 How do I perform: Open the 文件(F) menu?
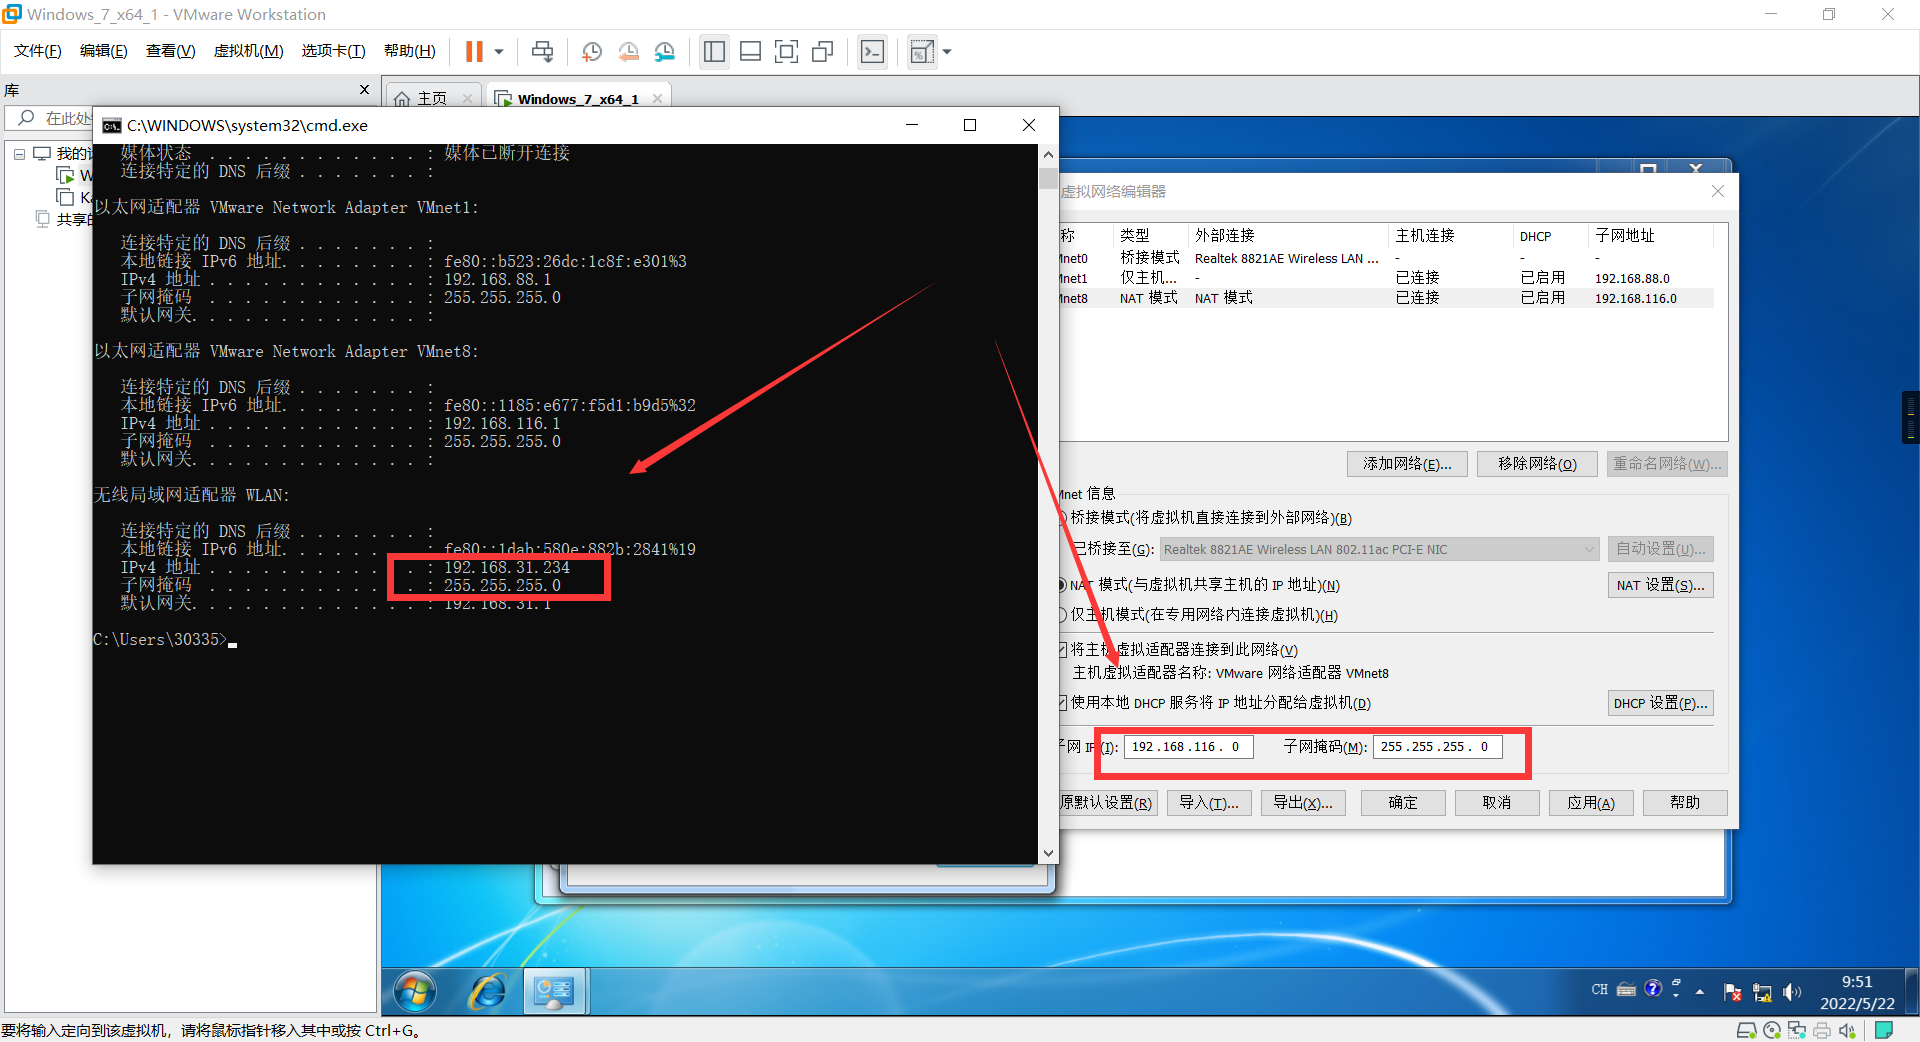click(38, 51)
